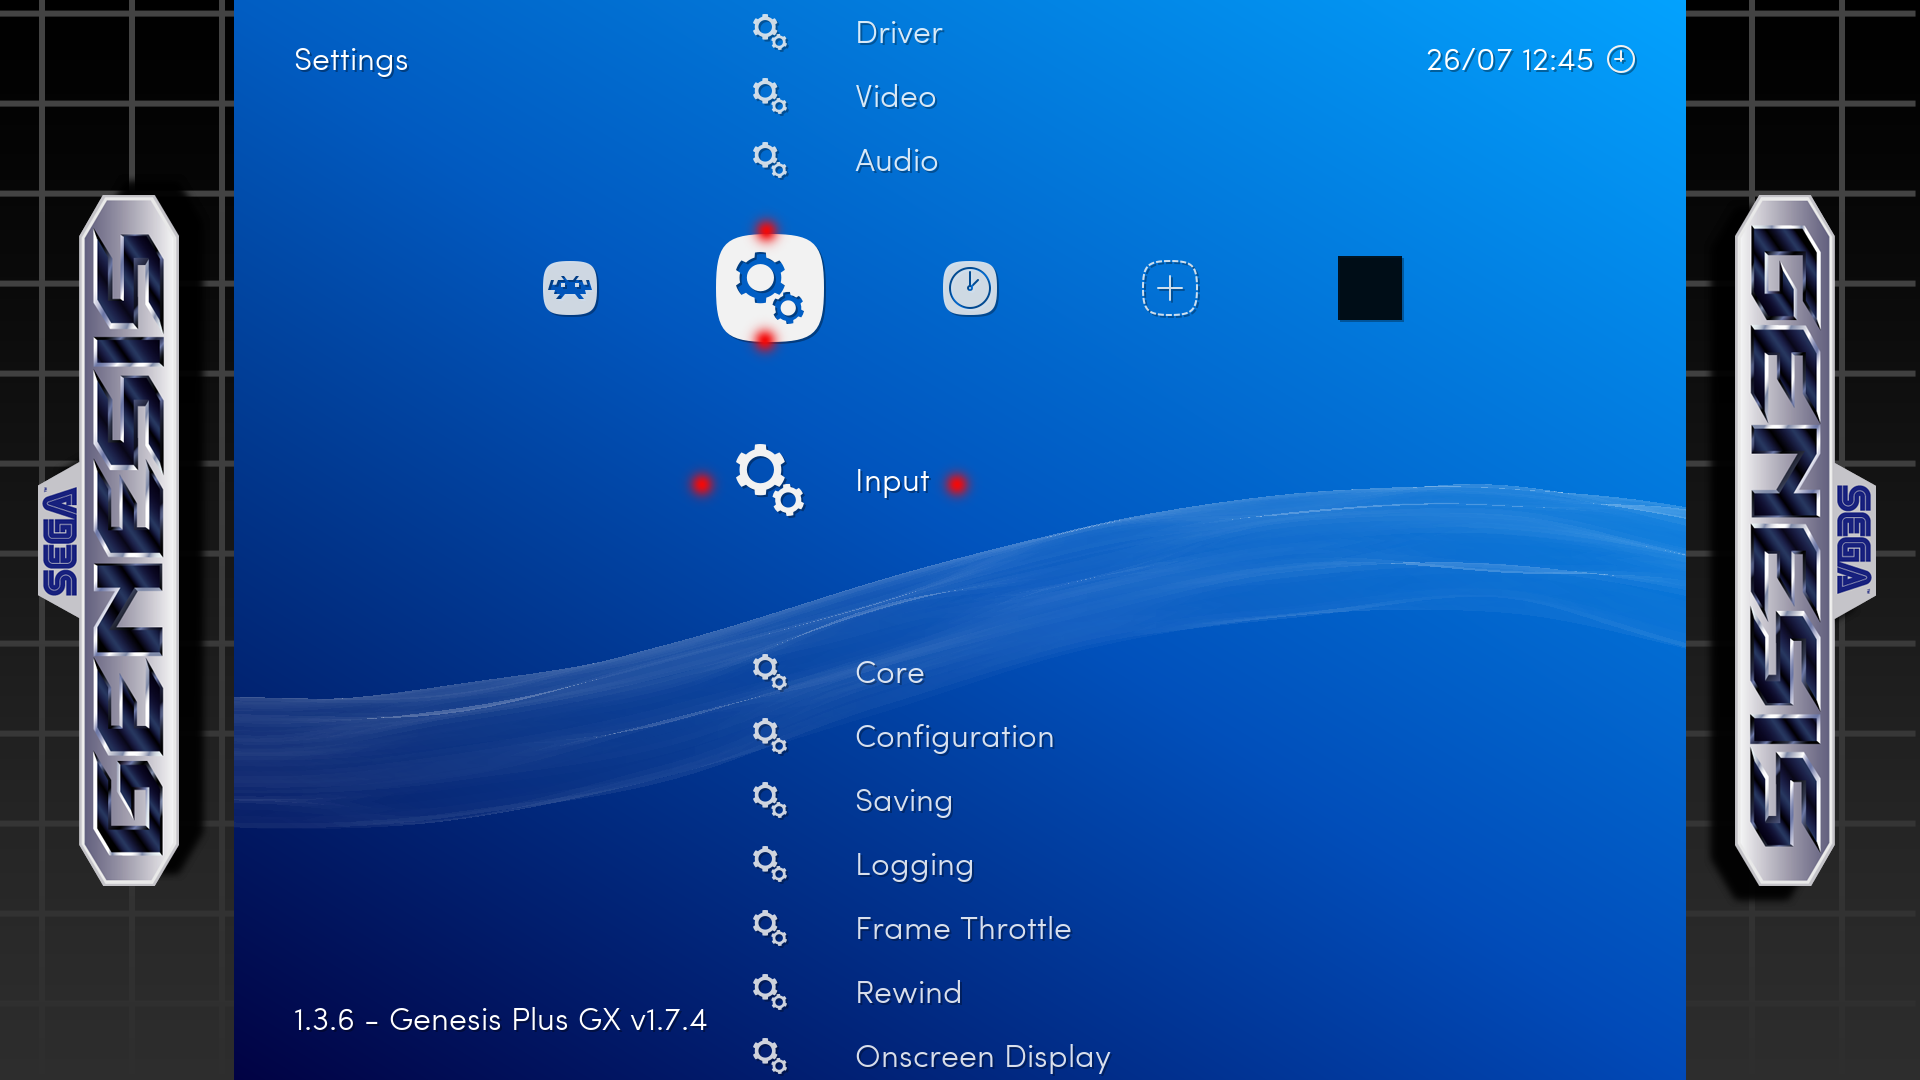Open the Audio settings entry
This screenshot has height=1080, width=1920.
(x=896, y=161)
